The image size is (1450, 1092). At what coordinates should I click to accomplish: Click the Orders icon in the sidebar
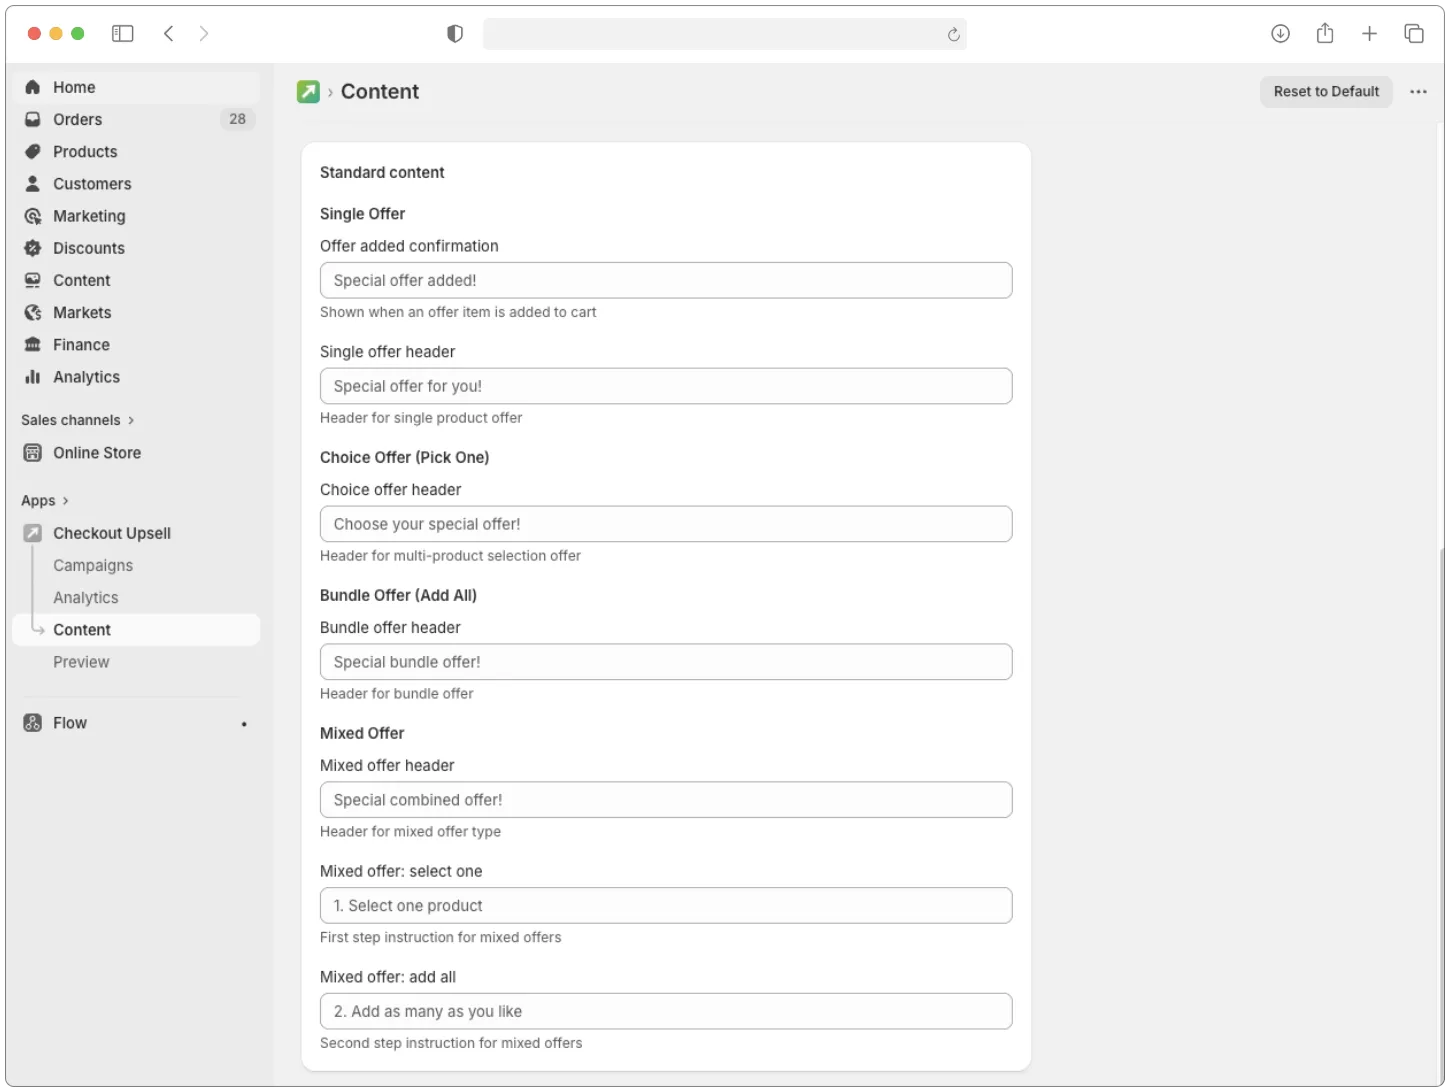(x=32, y=119)
